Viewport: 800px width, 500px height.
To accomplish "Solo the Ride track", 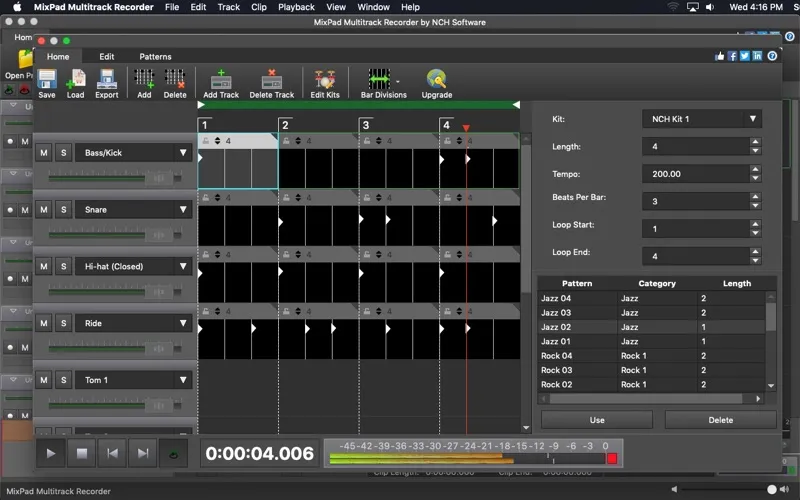I will point(63,323).
